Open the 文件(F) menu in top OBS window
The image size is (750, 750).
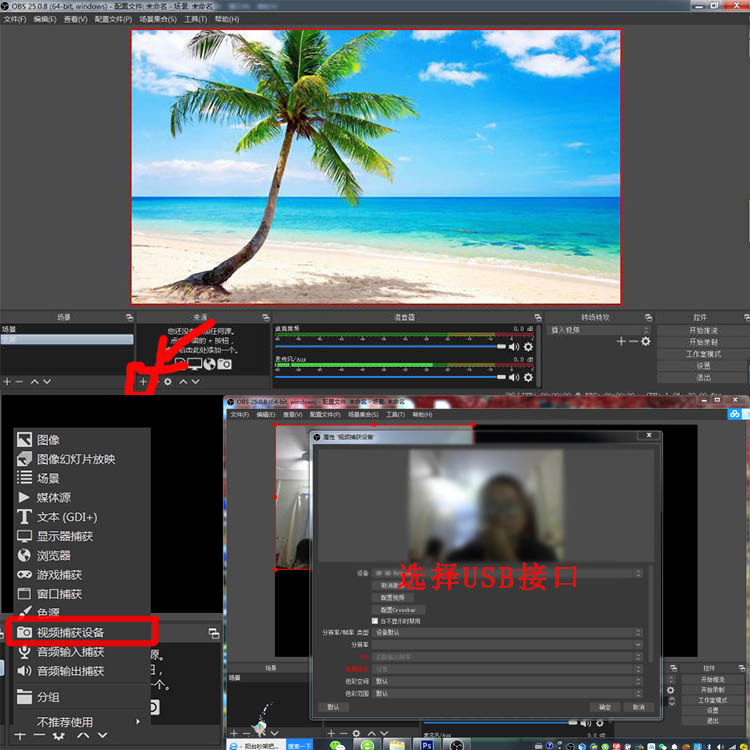(15, 19)
